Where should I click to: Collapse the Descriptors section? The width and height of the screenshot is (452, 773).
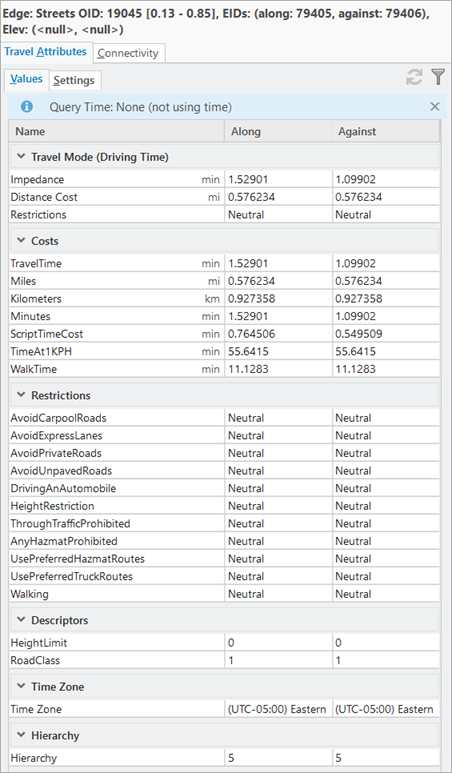(21, 620)
